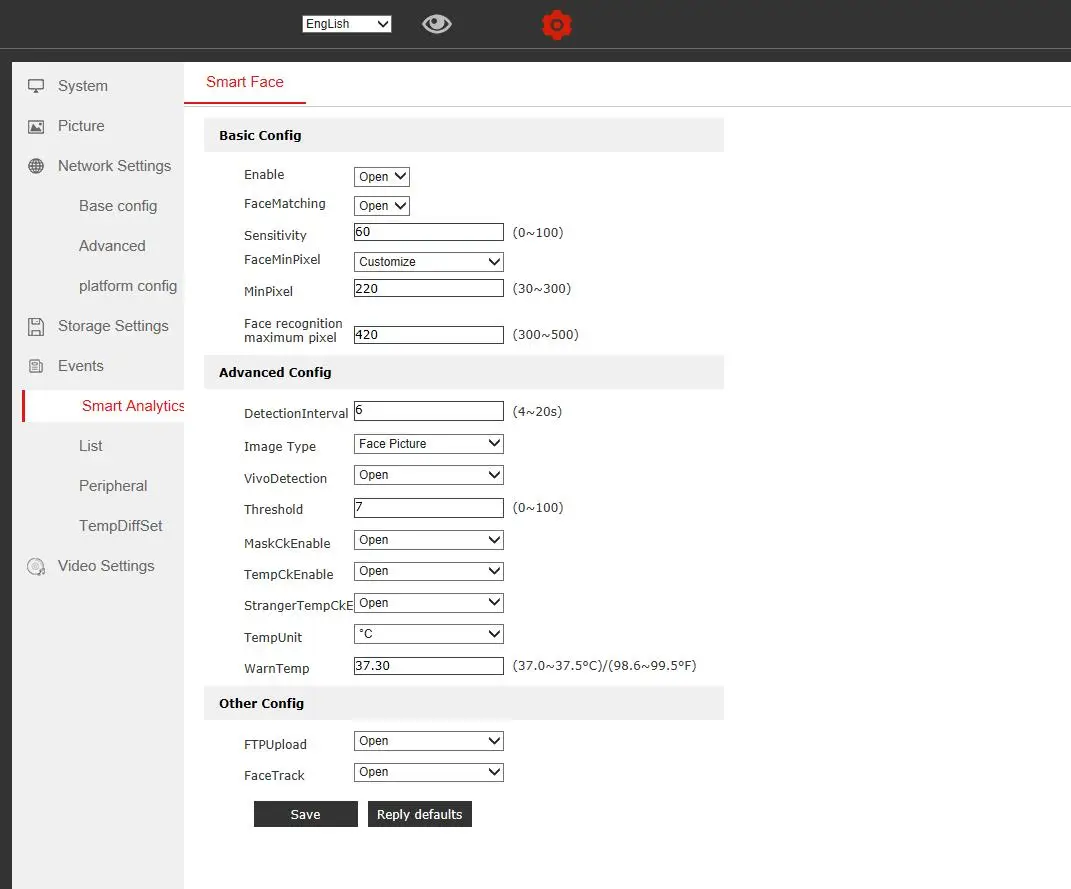Click the WarnTemp value field
The image size is (1071, 889).
click(429, 666)
